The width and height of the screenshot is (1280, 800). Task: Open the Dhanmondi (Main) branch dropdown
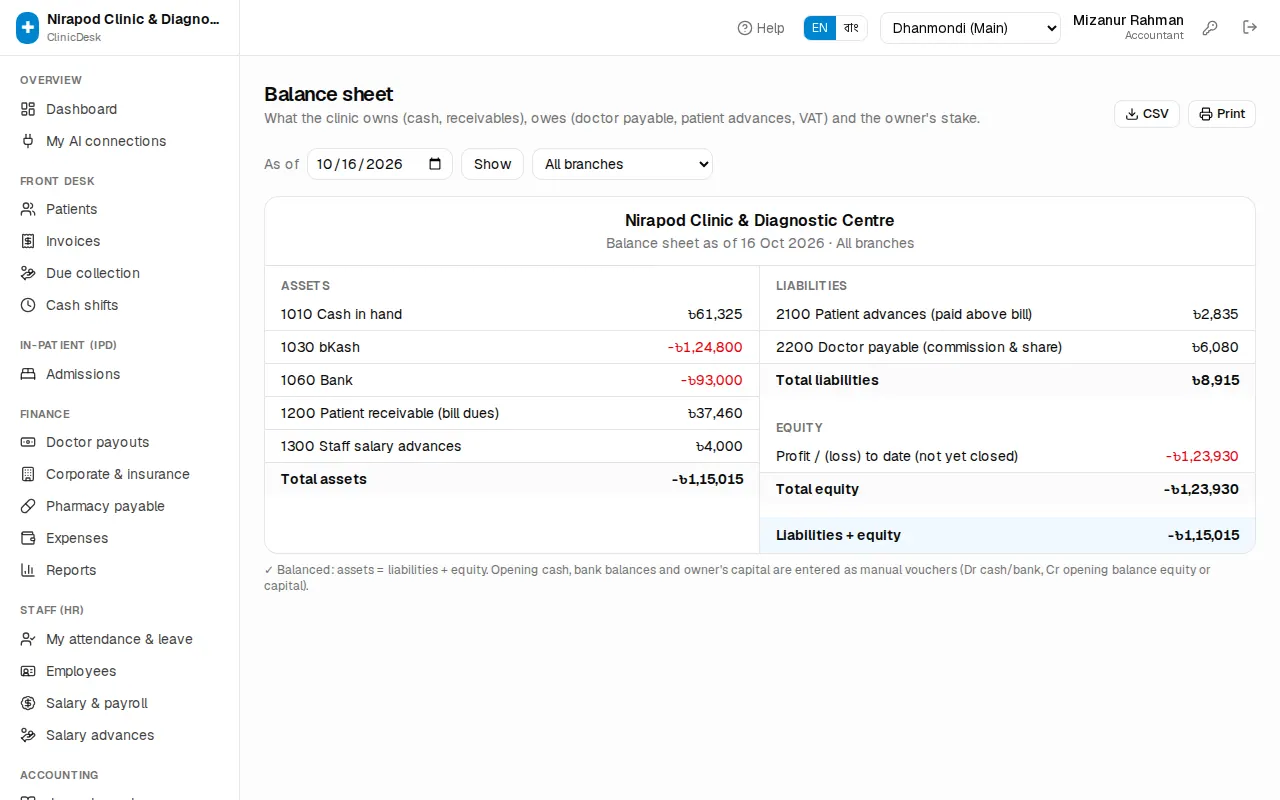970,28
